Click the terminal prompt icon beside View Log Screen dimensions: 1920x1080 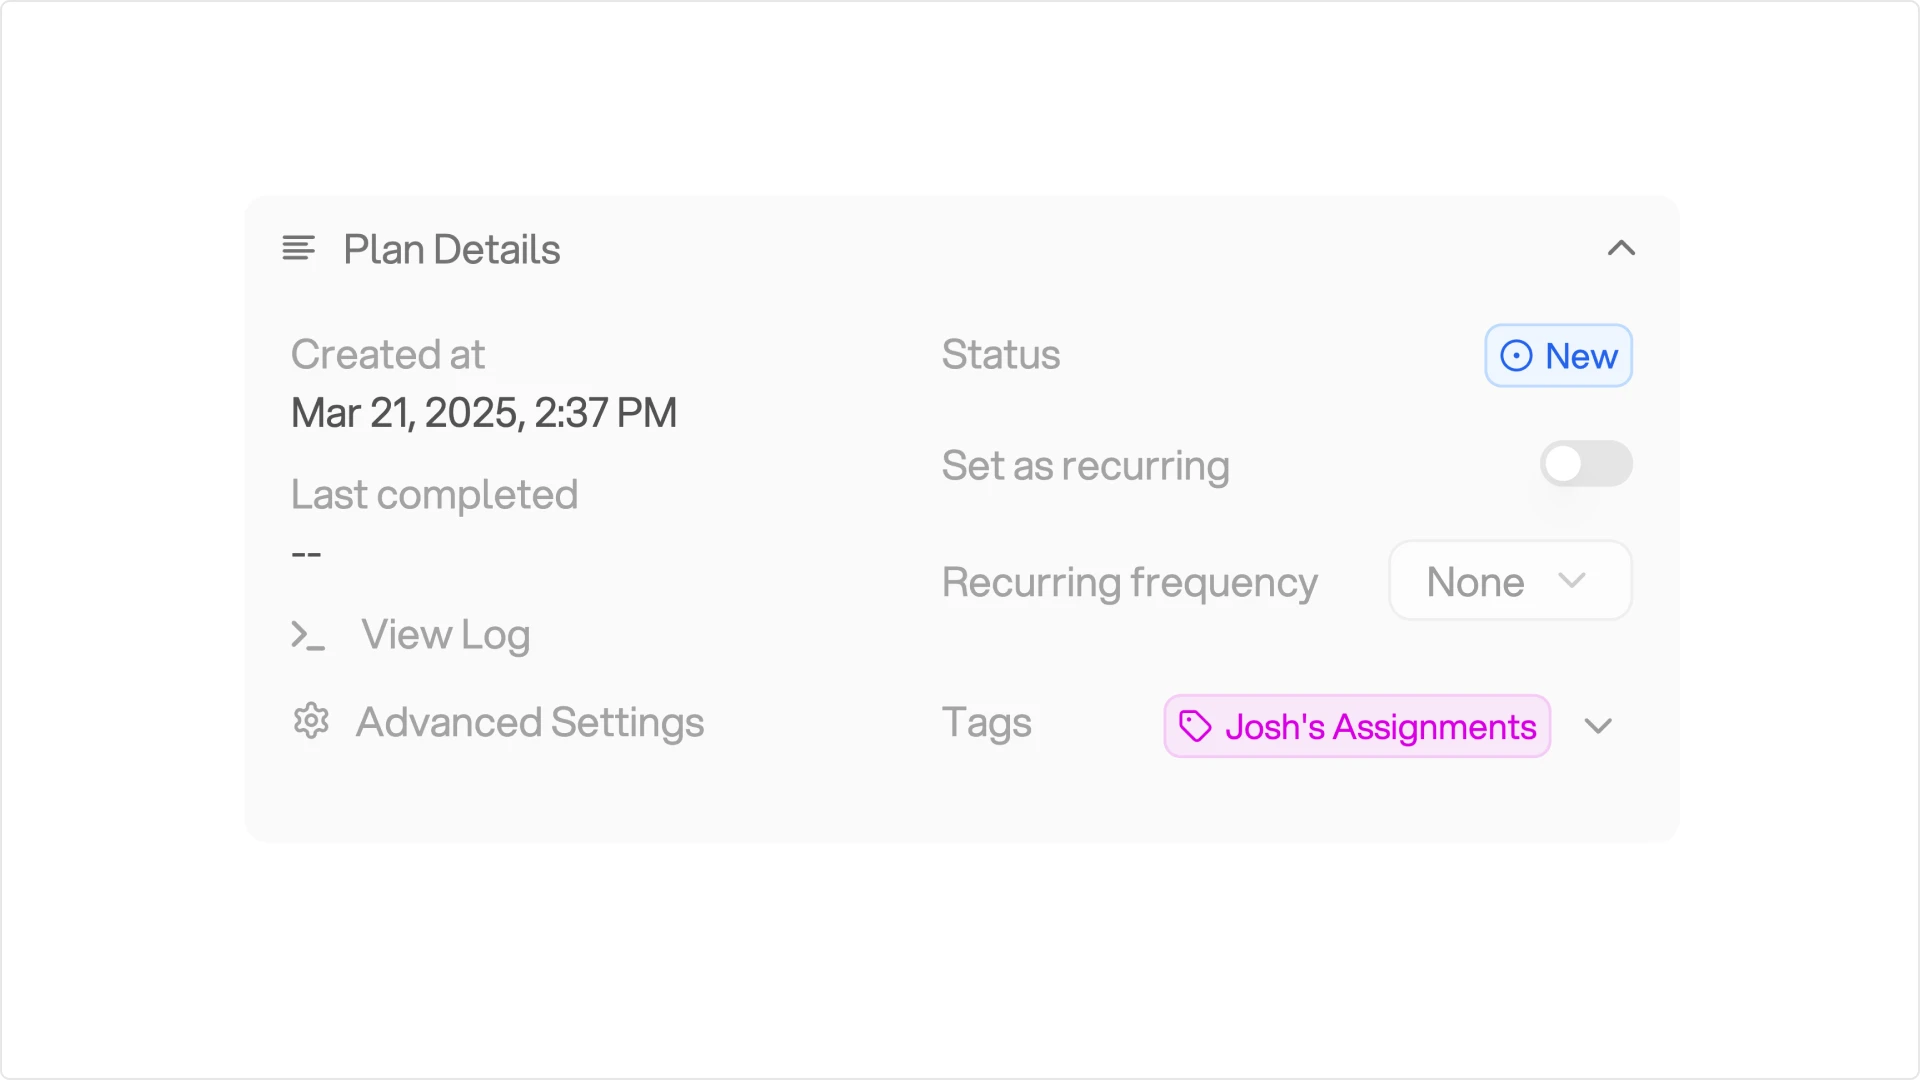(x=308, y=635)
